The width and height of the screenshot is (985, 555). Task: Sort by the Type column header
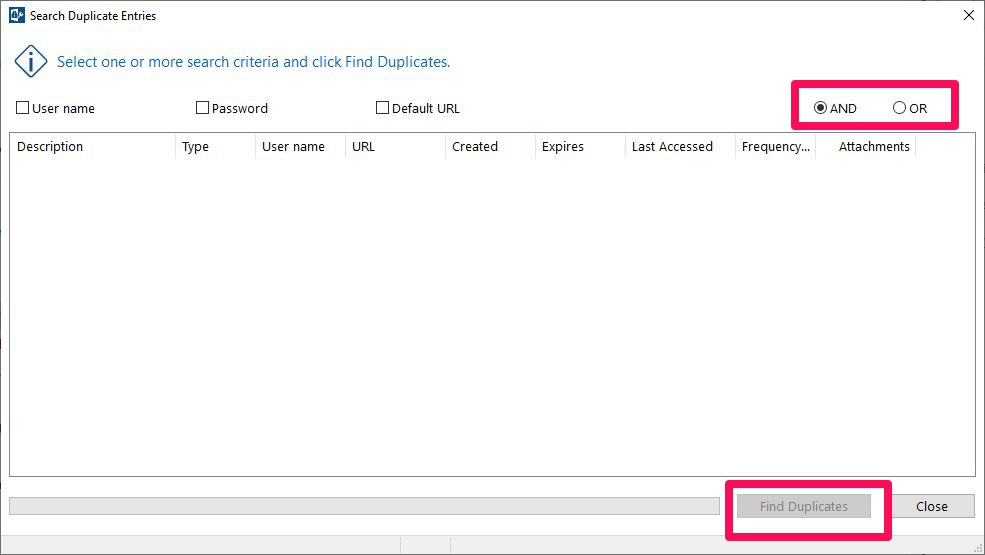coord(215,146)
